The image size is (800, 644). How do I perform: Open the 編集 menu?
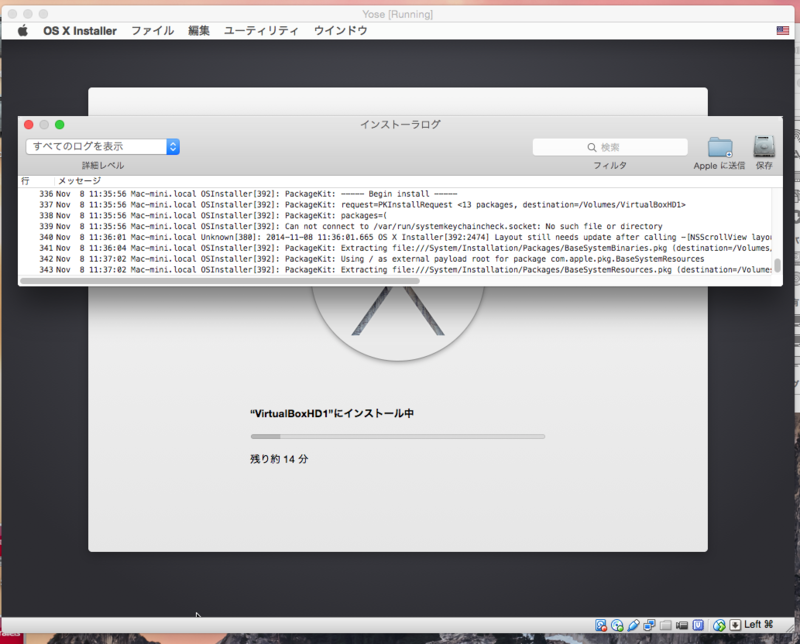coord(199,31)
